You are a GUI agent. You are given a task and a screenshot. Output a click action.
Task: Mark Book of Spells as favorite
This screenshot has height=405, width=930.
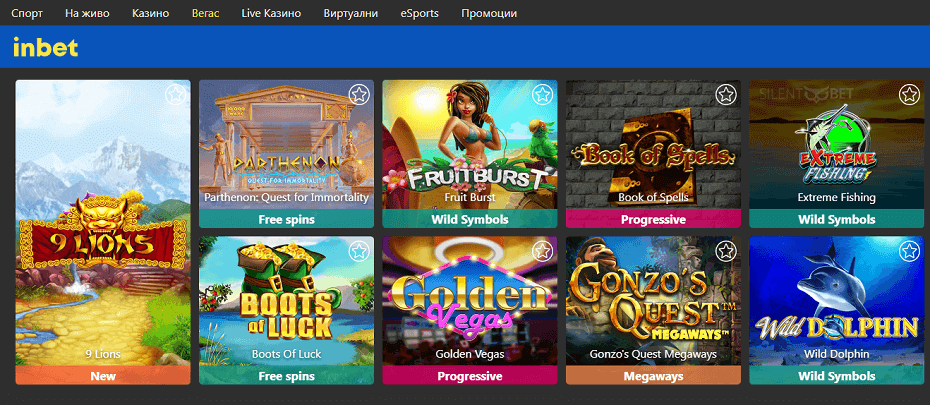(x=725, y=95)
